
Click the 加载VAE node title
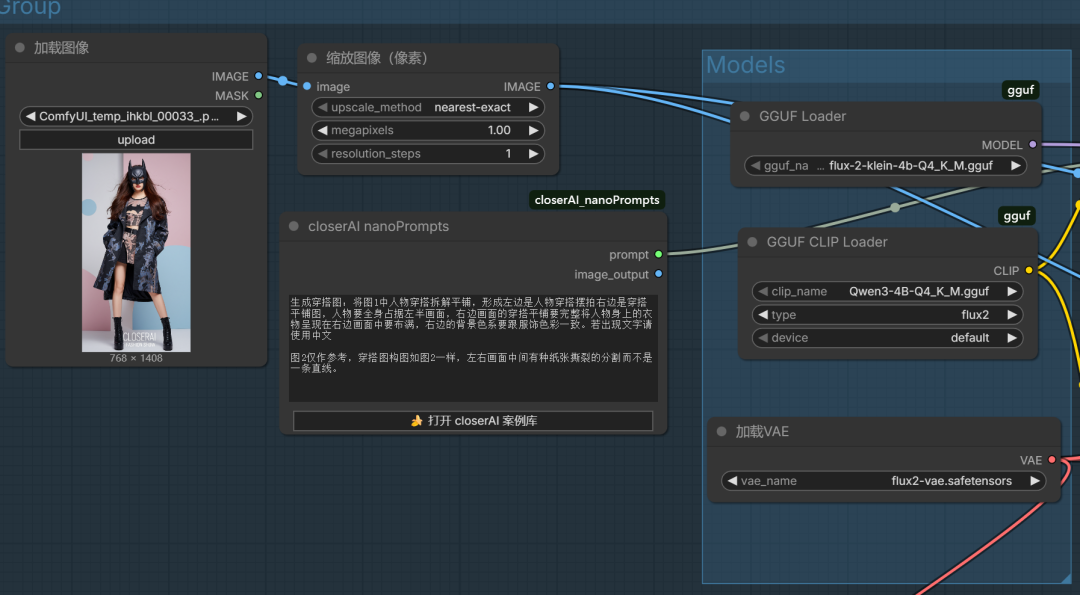[x=762, y=431]
